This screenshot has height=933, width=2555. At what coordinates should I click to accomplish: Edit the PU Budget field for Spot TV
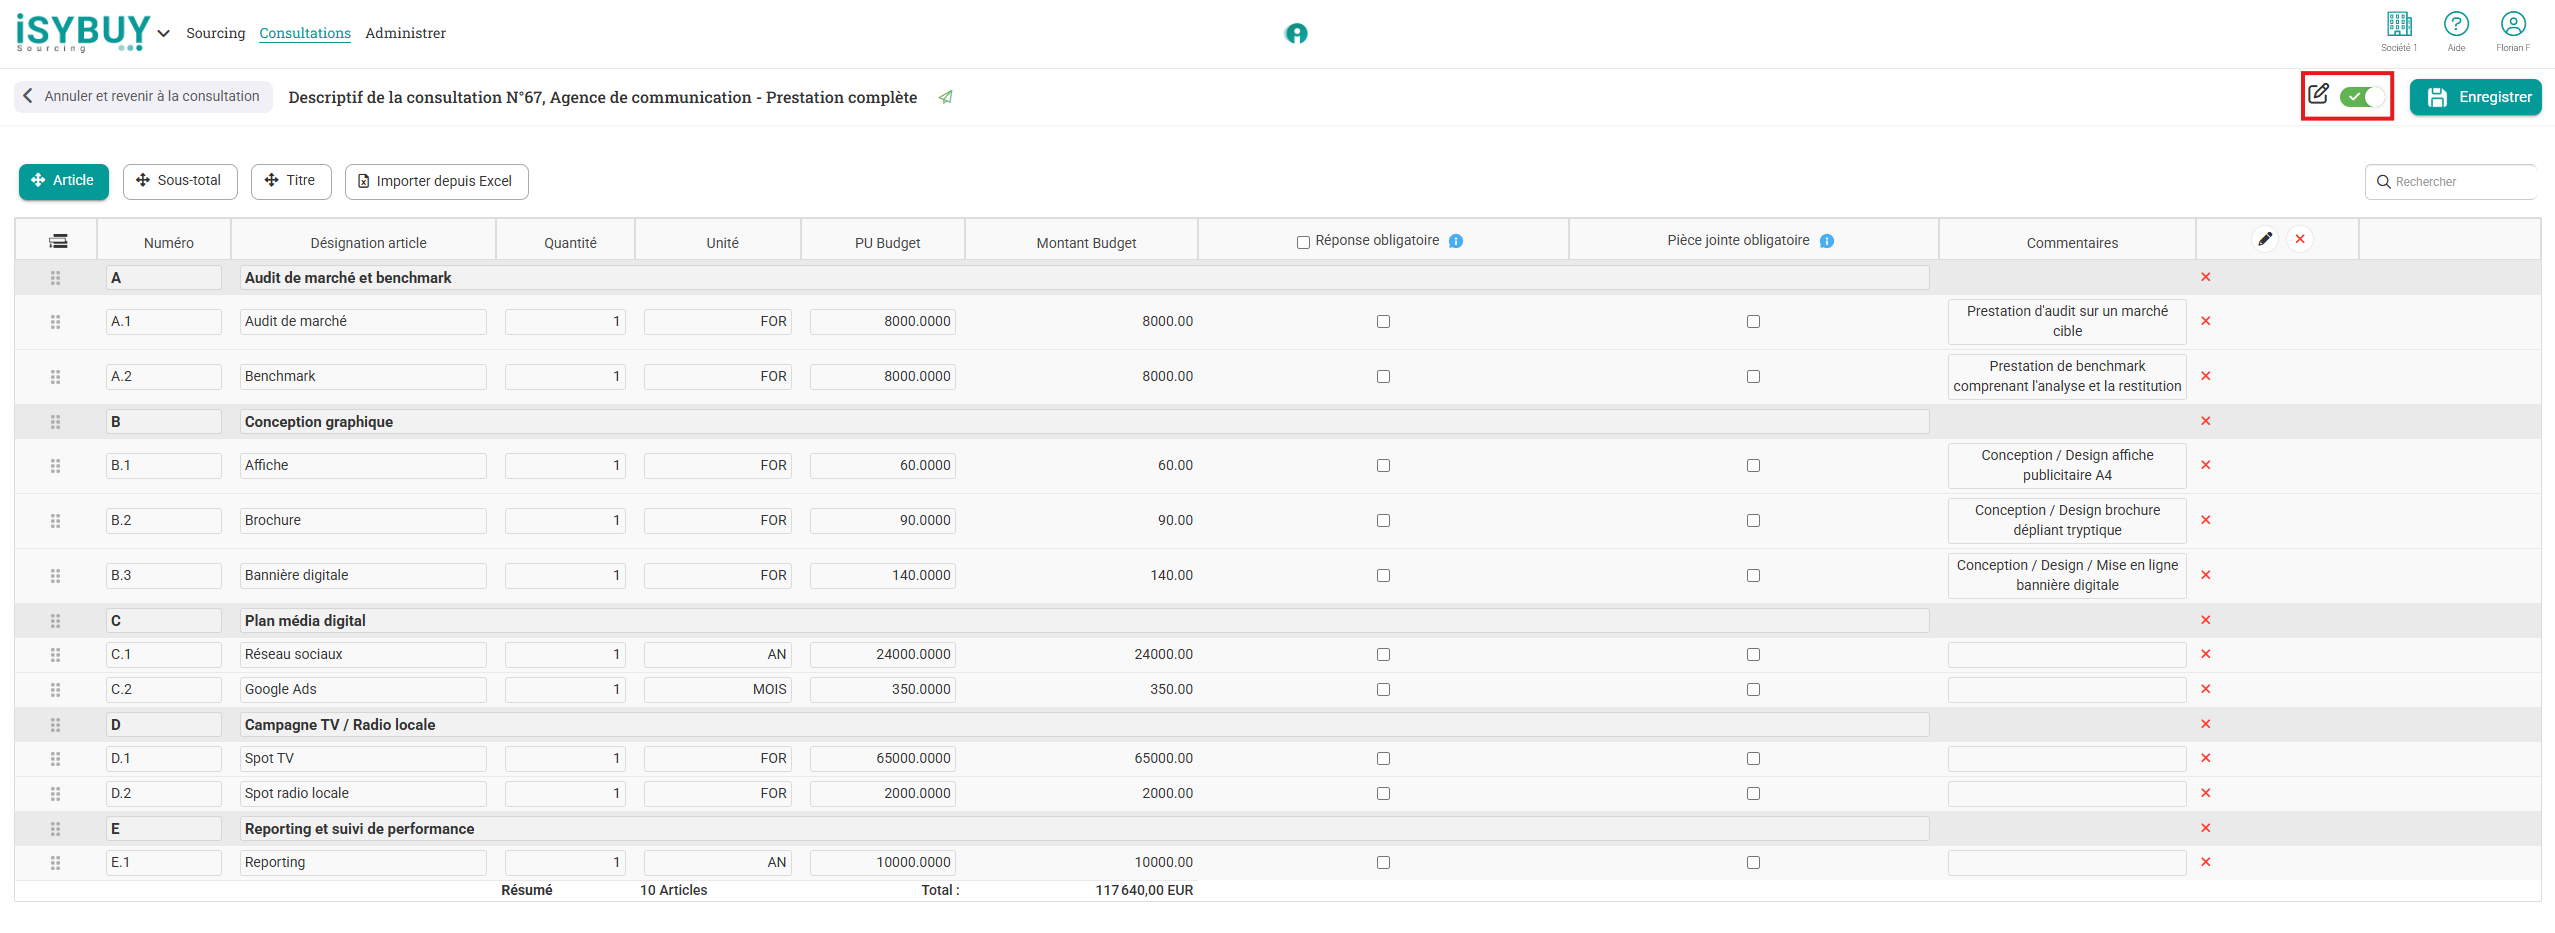point(883,758)
